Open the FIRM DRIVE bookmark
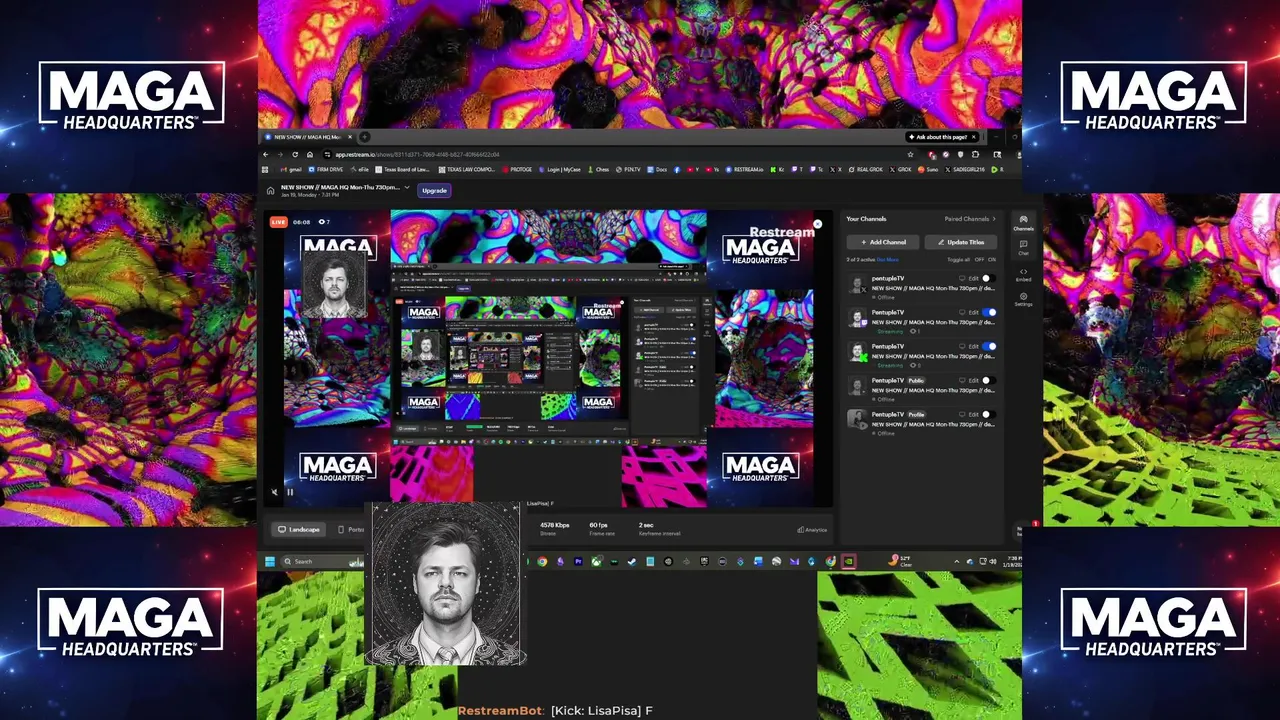This screenshot has width=1280, height=720. 324,169
